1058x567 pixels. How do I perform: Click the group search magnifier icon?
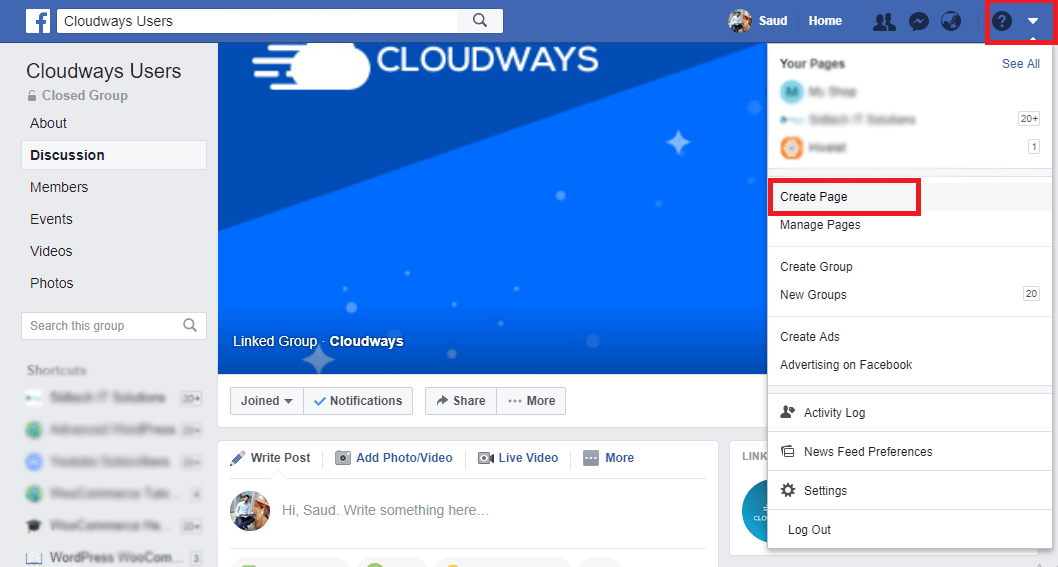click(190, 325)
